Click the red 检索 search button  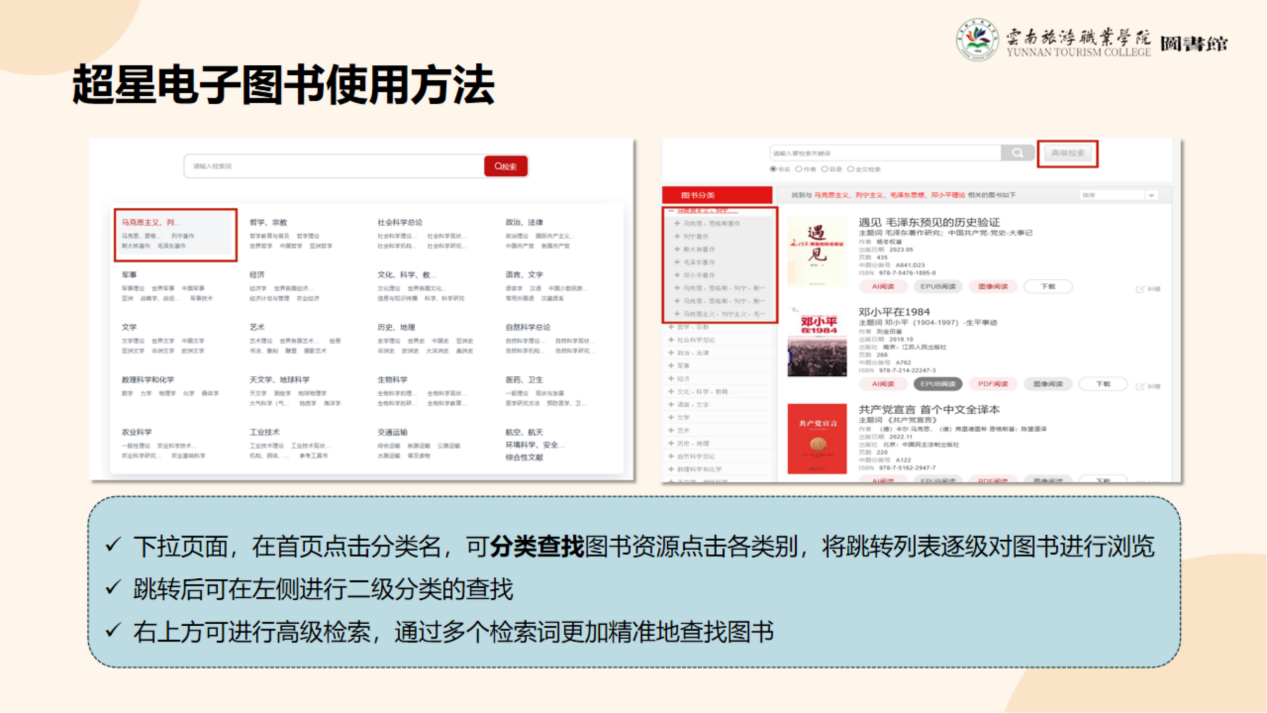506,166
